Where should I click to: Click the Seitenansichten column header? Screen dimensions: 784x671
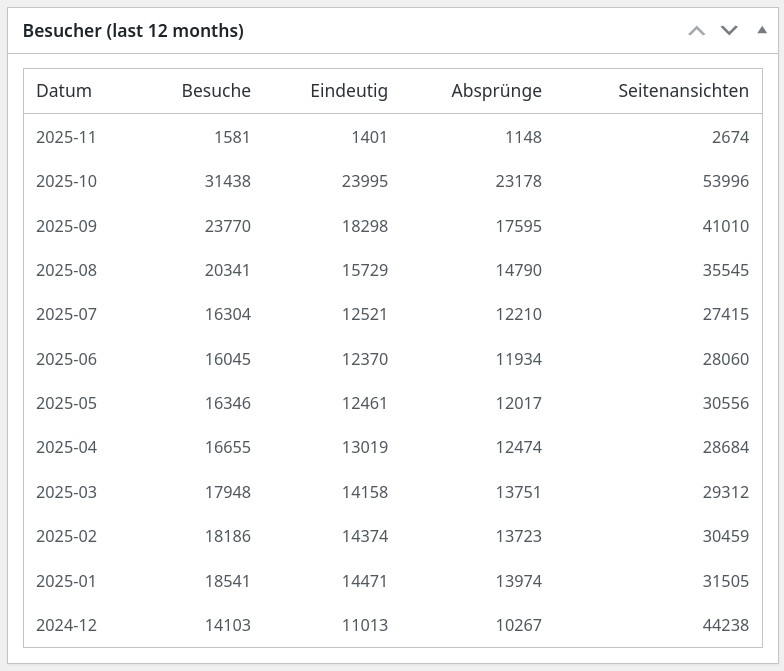pyautogui.click(x=683, y=91)
